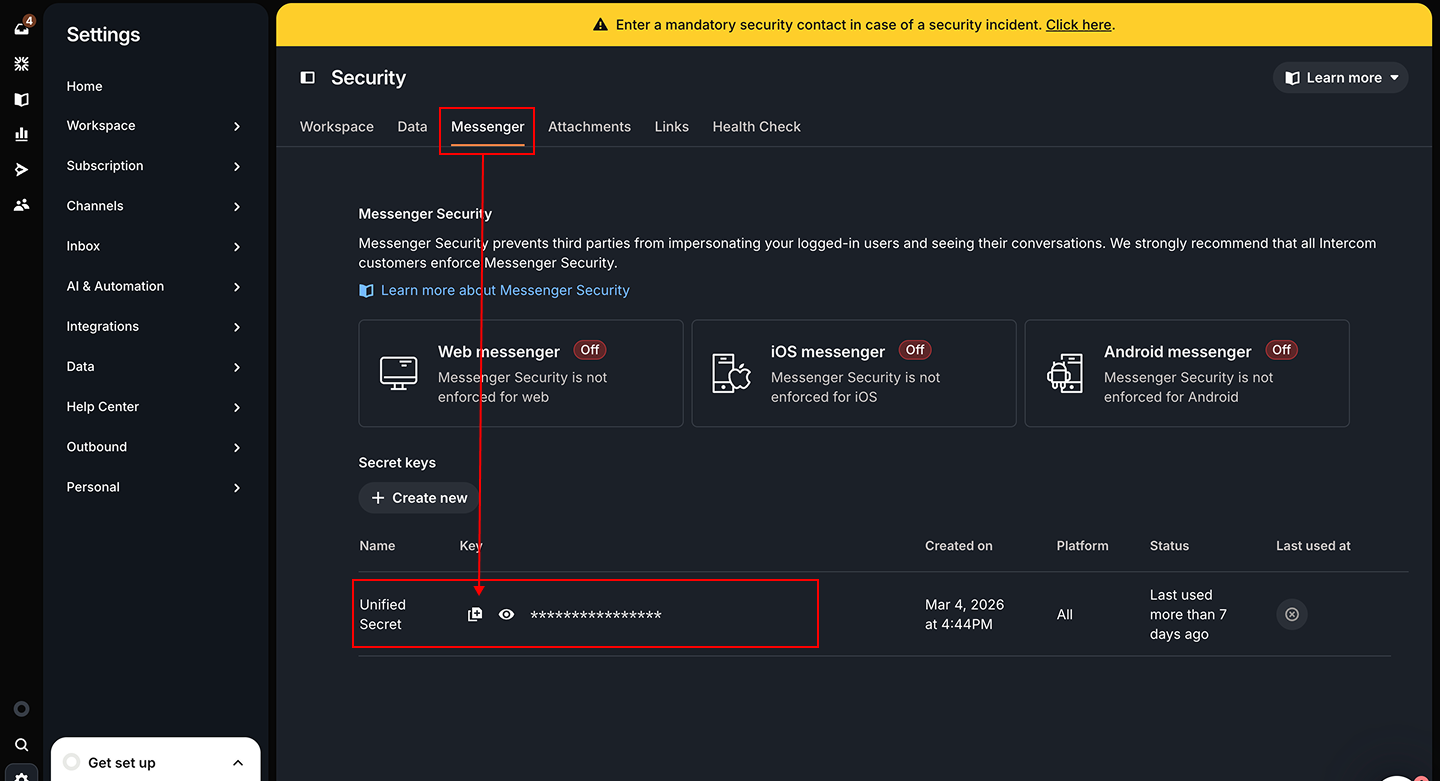This screenshot has height=781, width=1440.
Task: Click the Last used at column header
Action: tap(1313, 546)
